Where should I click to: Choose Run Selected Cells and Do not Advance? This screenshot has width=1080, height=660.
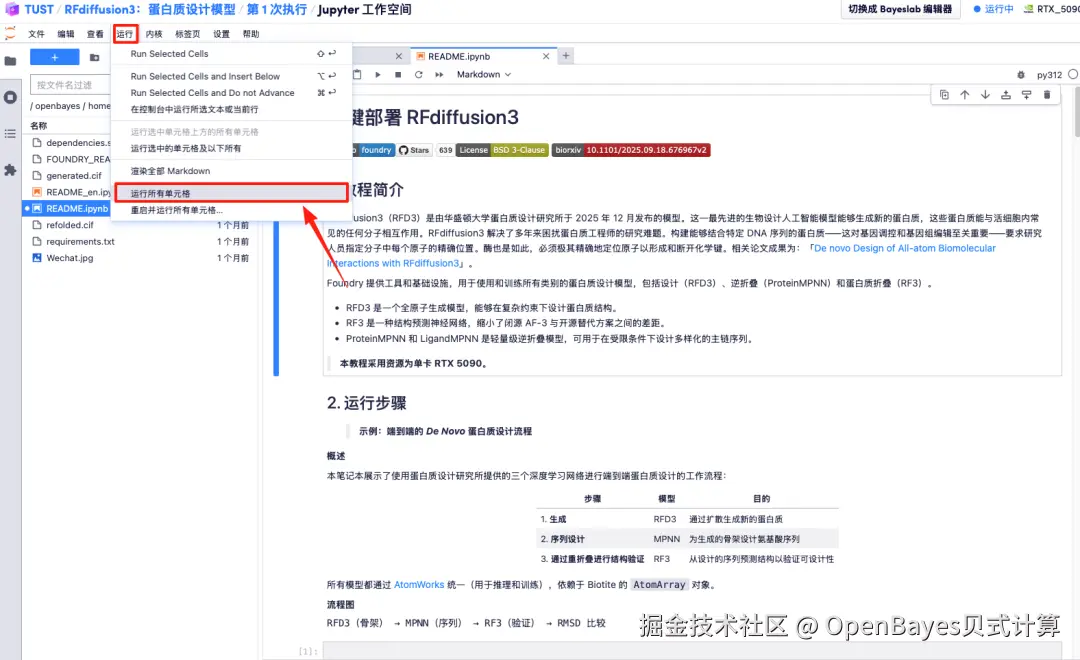click(231, 93)
